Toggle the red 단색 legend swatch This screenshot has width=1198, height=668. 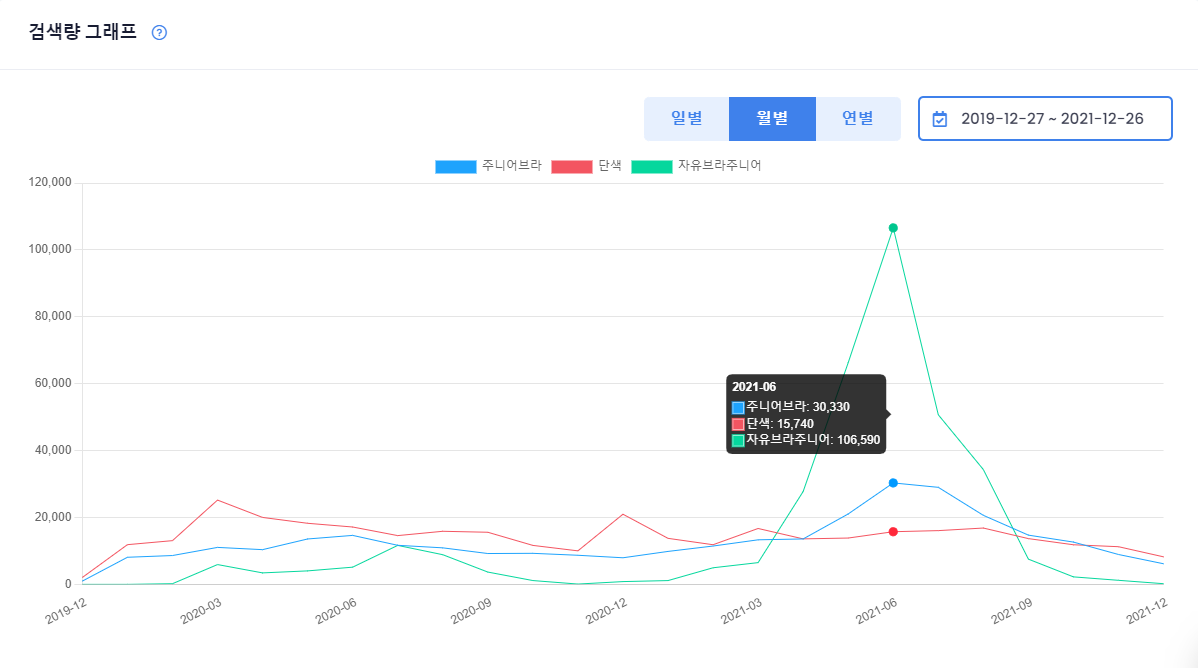571,167
